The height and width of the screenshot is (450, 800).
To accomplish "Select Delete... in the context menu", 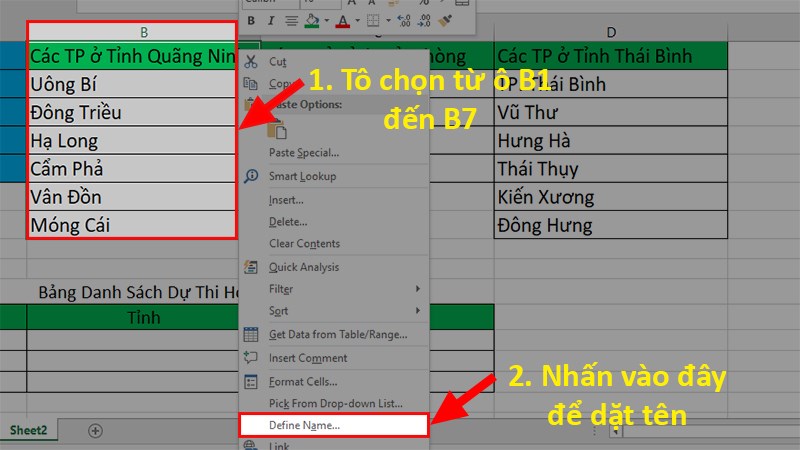I will click(x=334, y=222).
